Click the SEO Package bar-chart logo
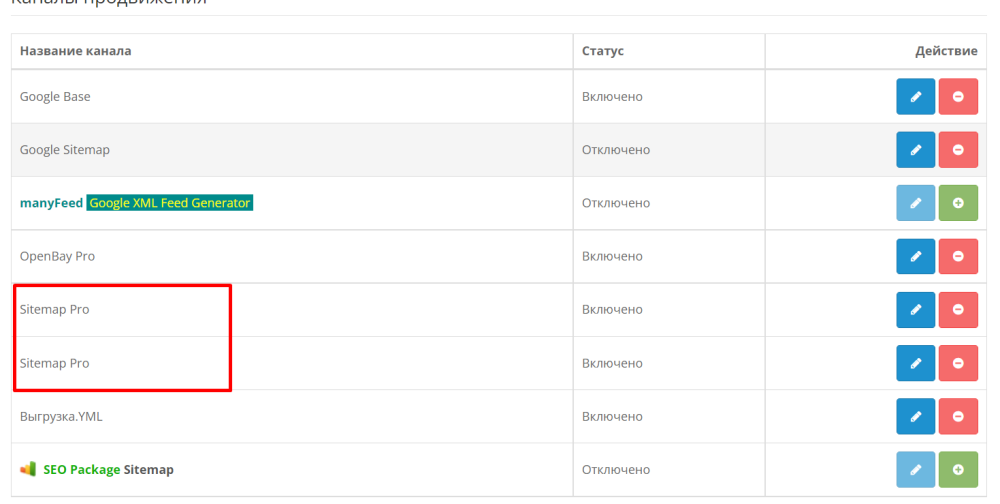This screenshot has width=1000, height=504. (28, 469)
